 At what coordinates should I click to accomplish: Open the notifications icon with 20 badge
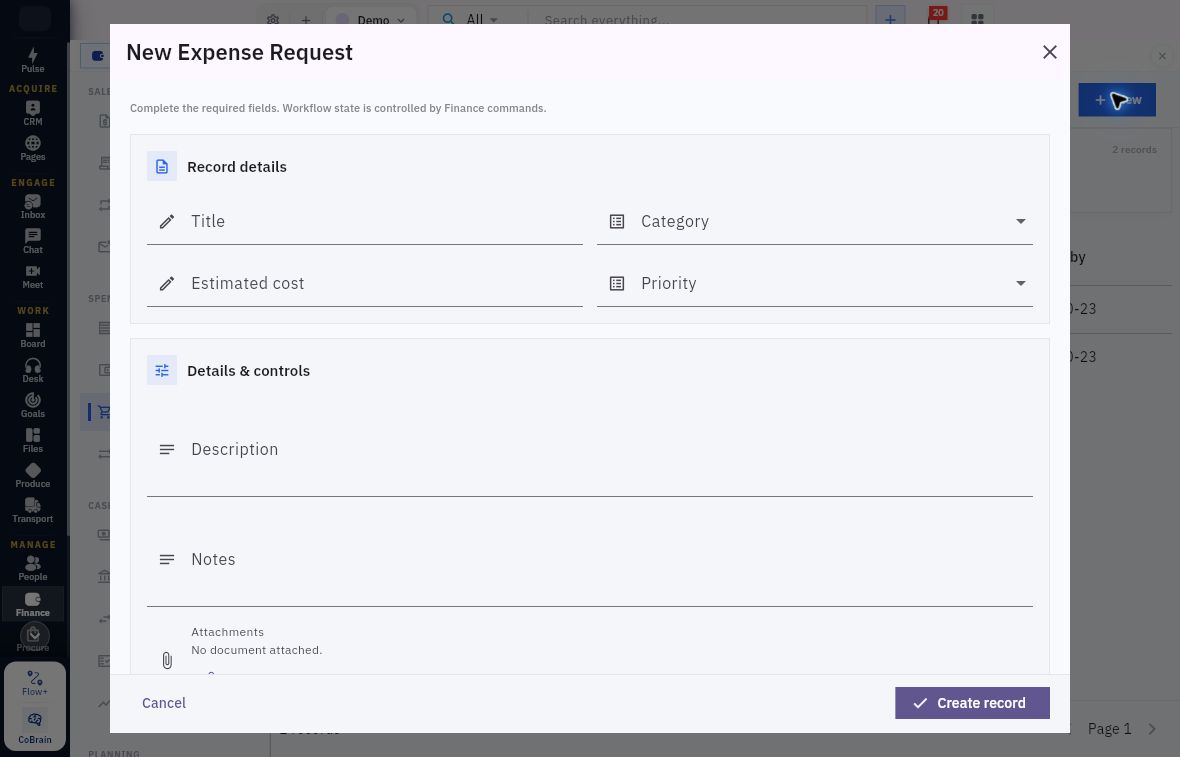(x=935, y=17)
